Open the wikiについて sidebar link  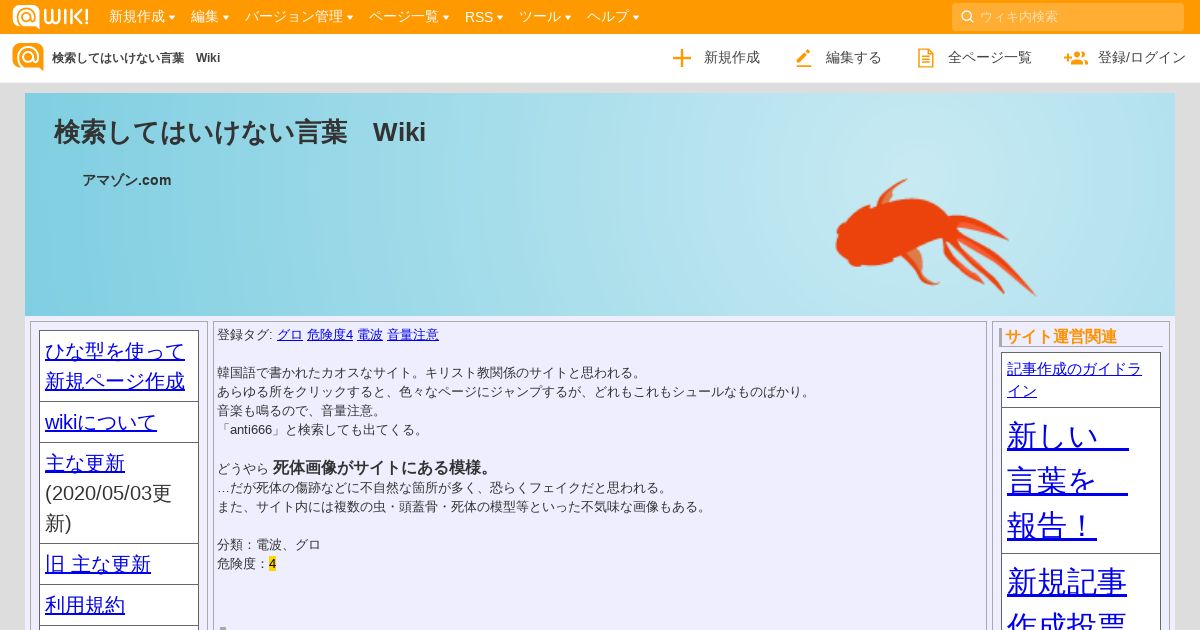pyautogui.click(x=101, y=422)
